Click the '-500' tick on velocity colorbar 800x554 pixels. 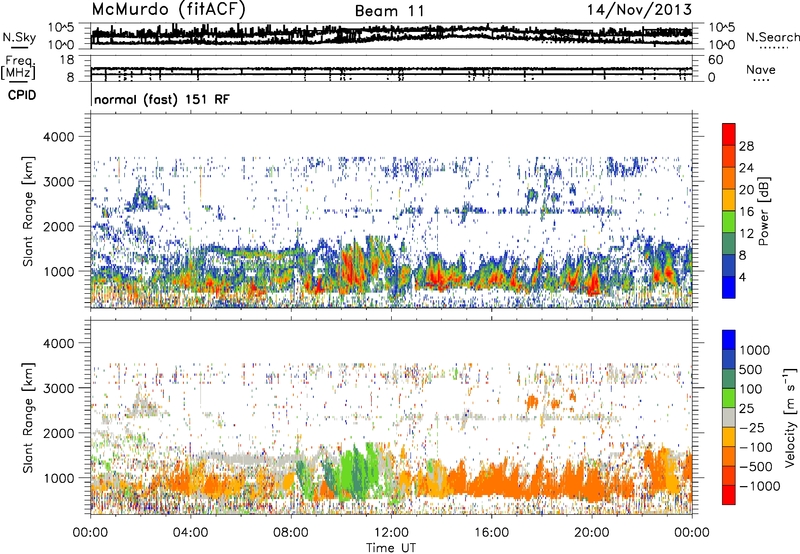(756, 466)
